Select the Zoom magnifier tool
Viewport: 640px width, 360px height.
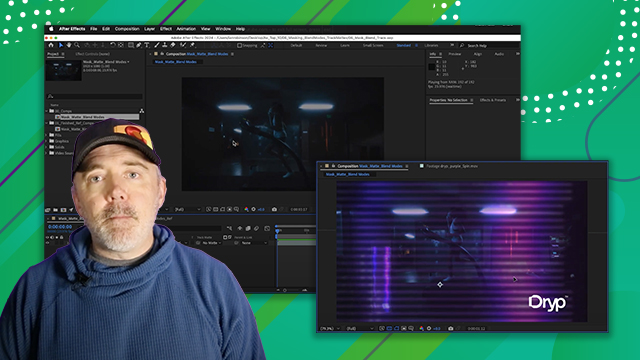click(x=77, y=45)
